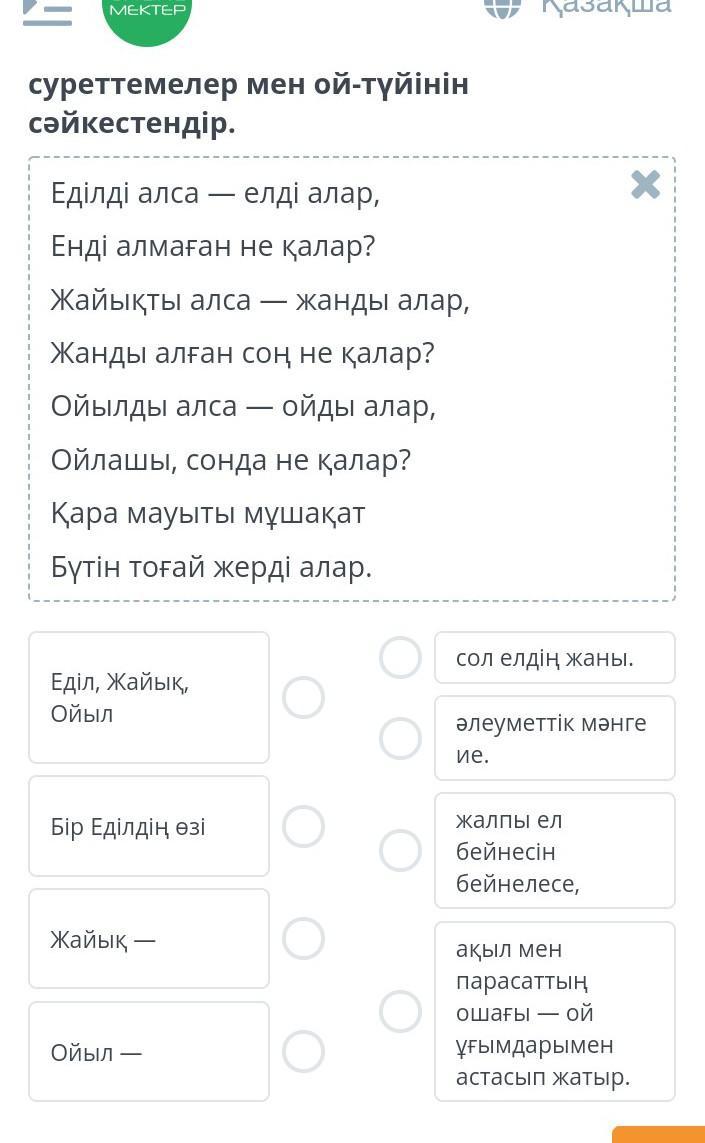
Task: Click the Ойыл — card
Action: (149, 1051)
